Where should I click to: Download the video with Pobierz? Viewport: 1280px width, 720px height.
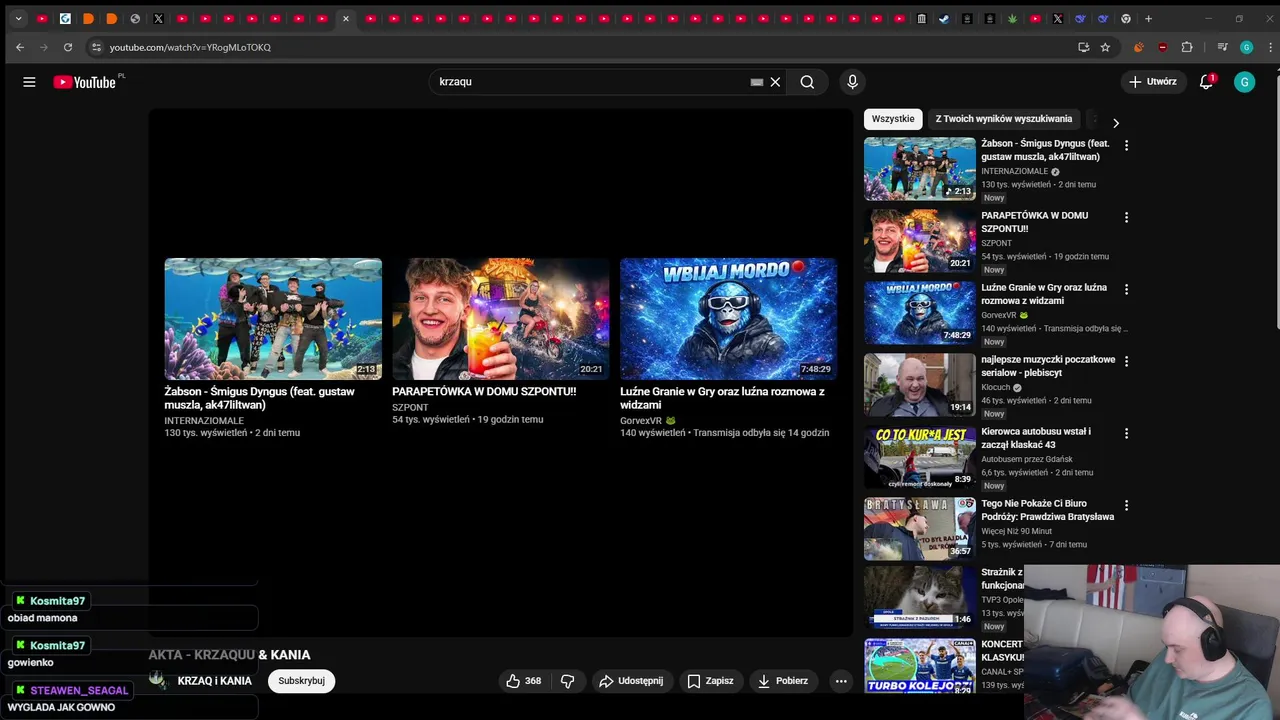click(x=782, y=681)
